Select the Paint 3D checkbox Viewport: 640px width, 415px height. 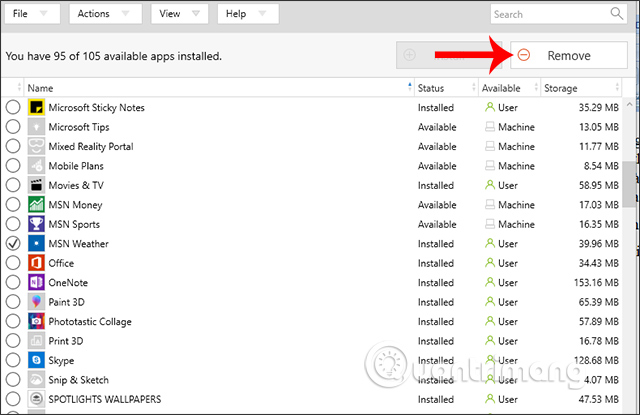tap(13, 302)
